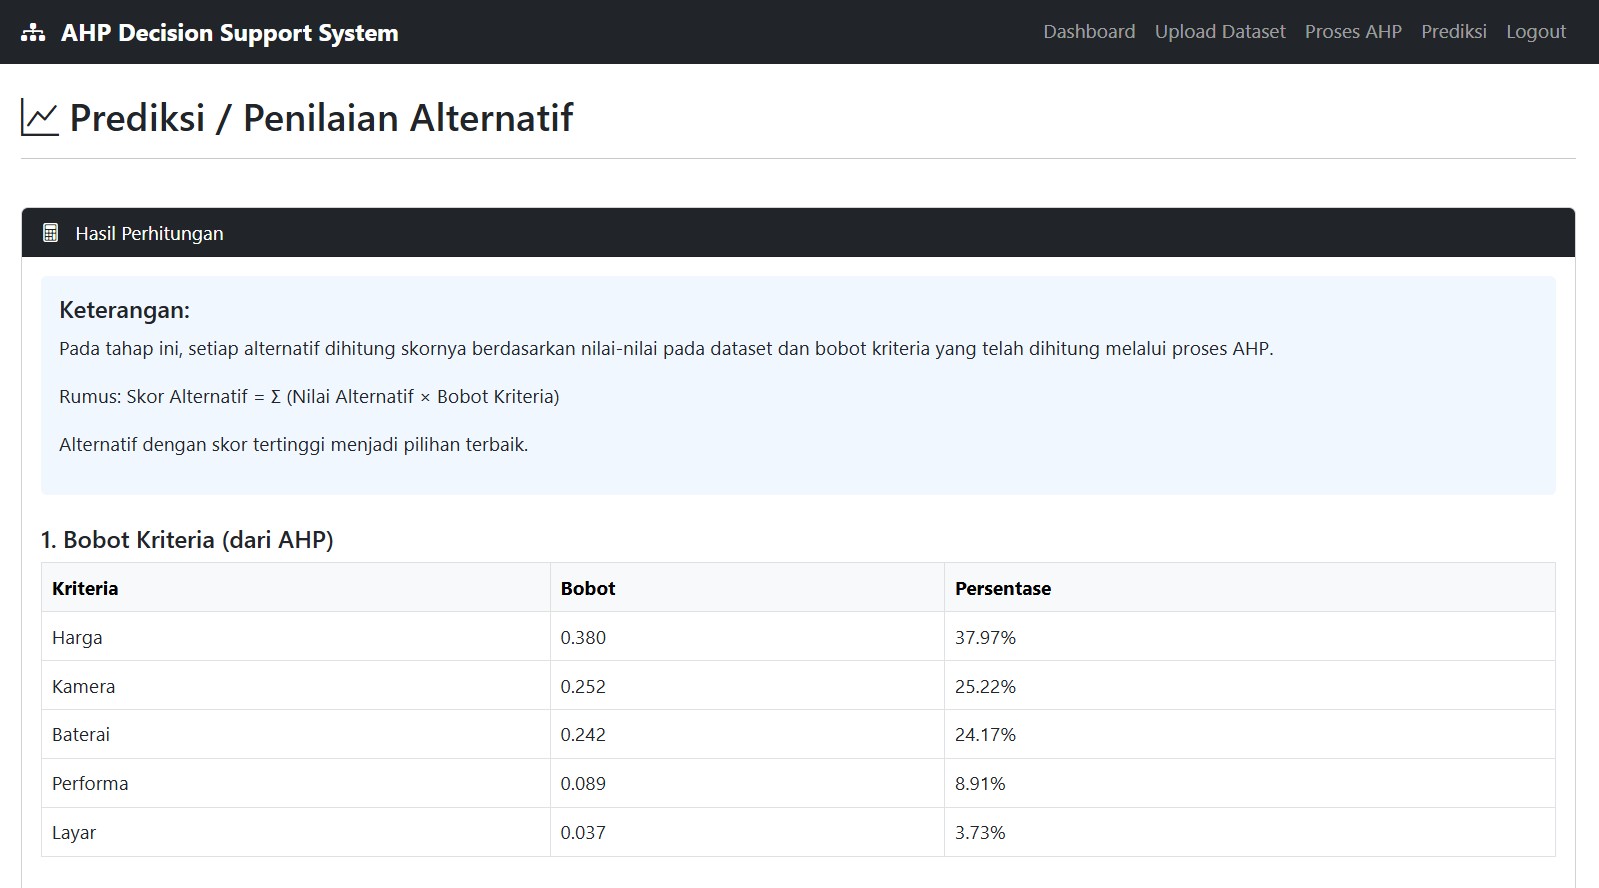This screenshot has width=1599, height=888.
Task: Click the Hasil Perhitungan card header text
Action: point(149,233)
